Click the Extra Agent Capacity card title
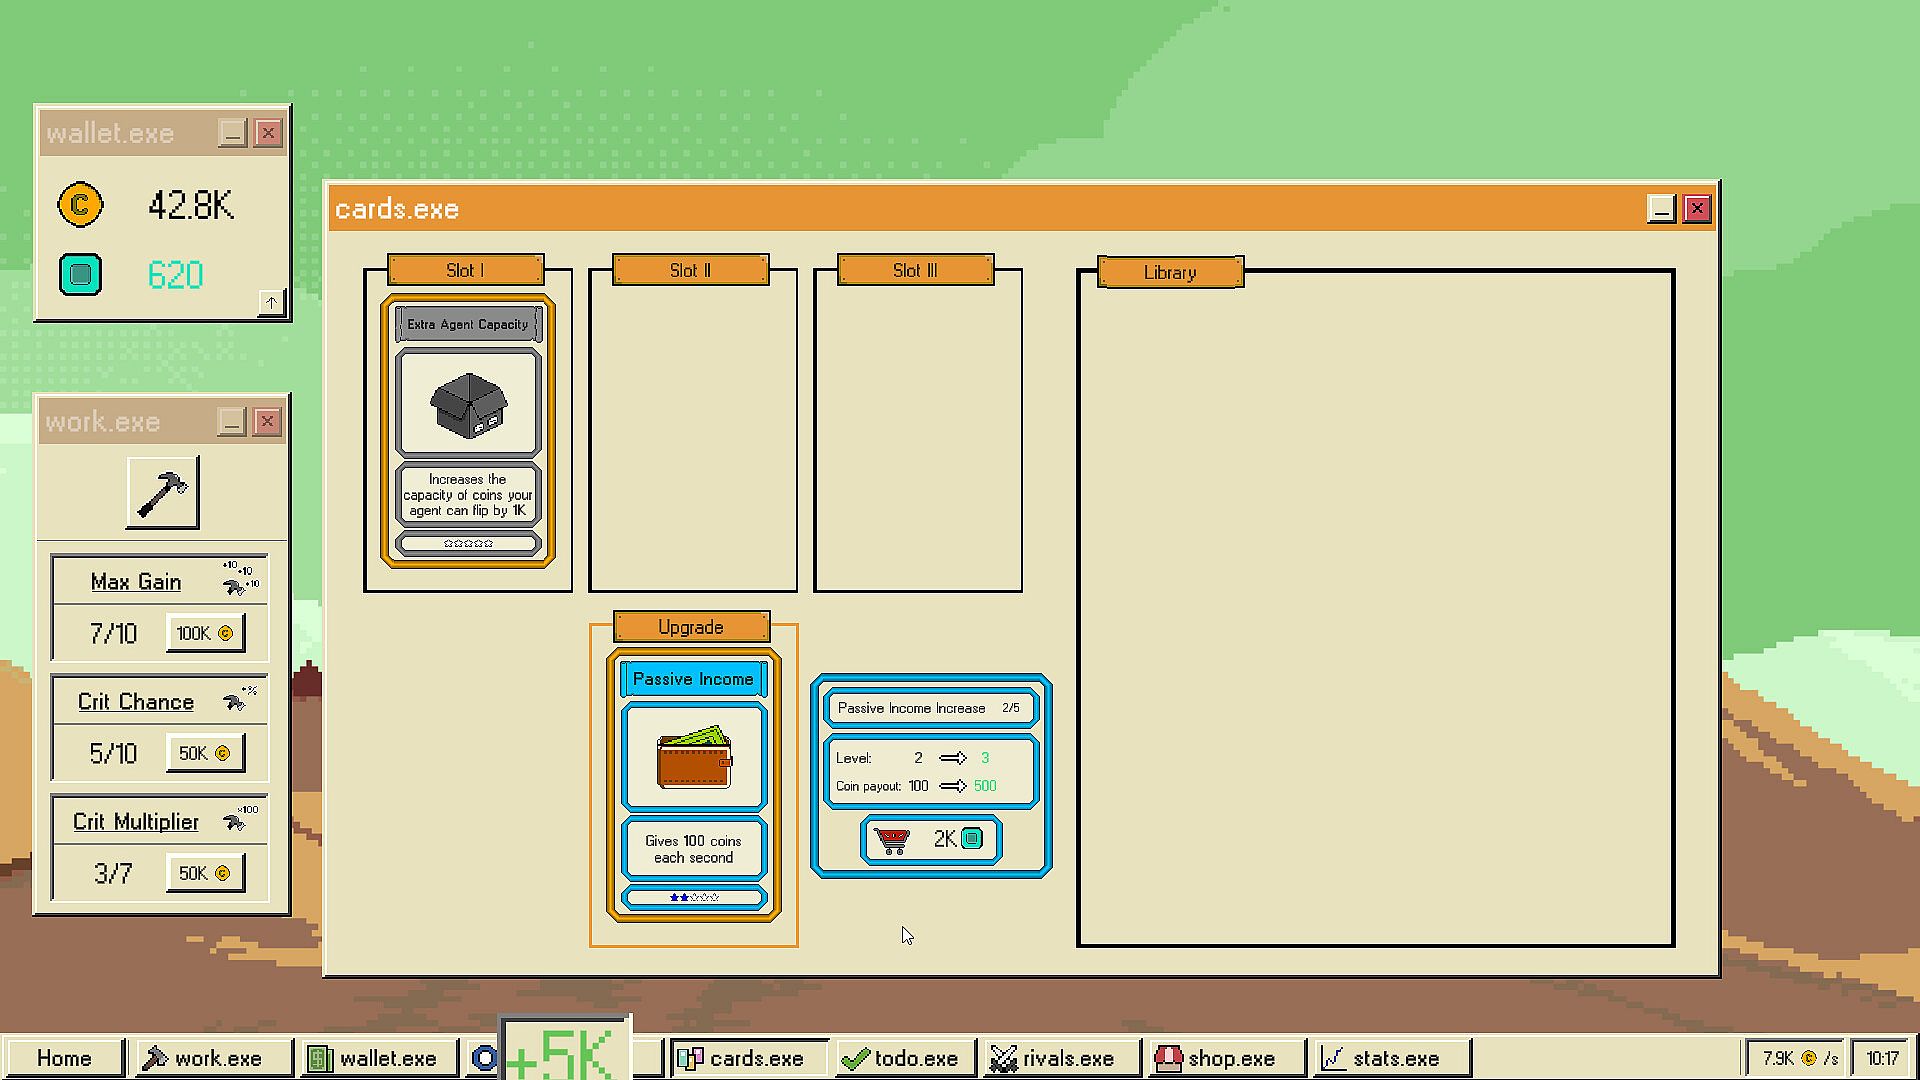 click(468, 324)
